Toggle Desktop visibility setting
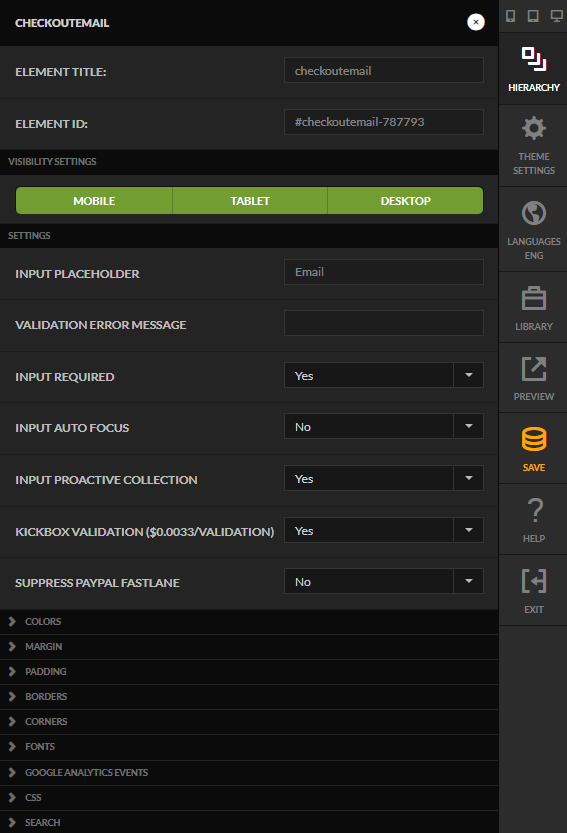 tap(405, 201)
